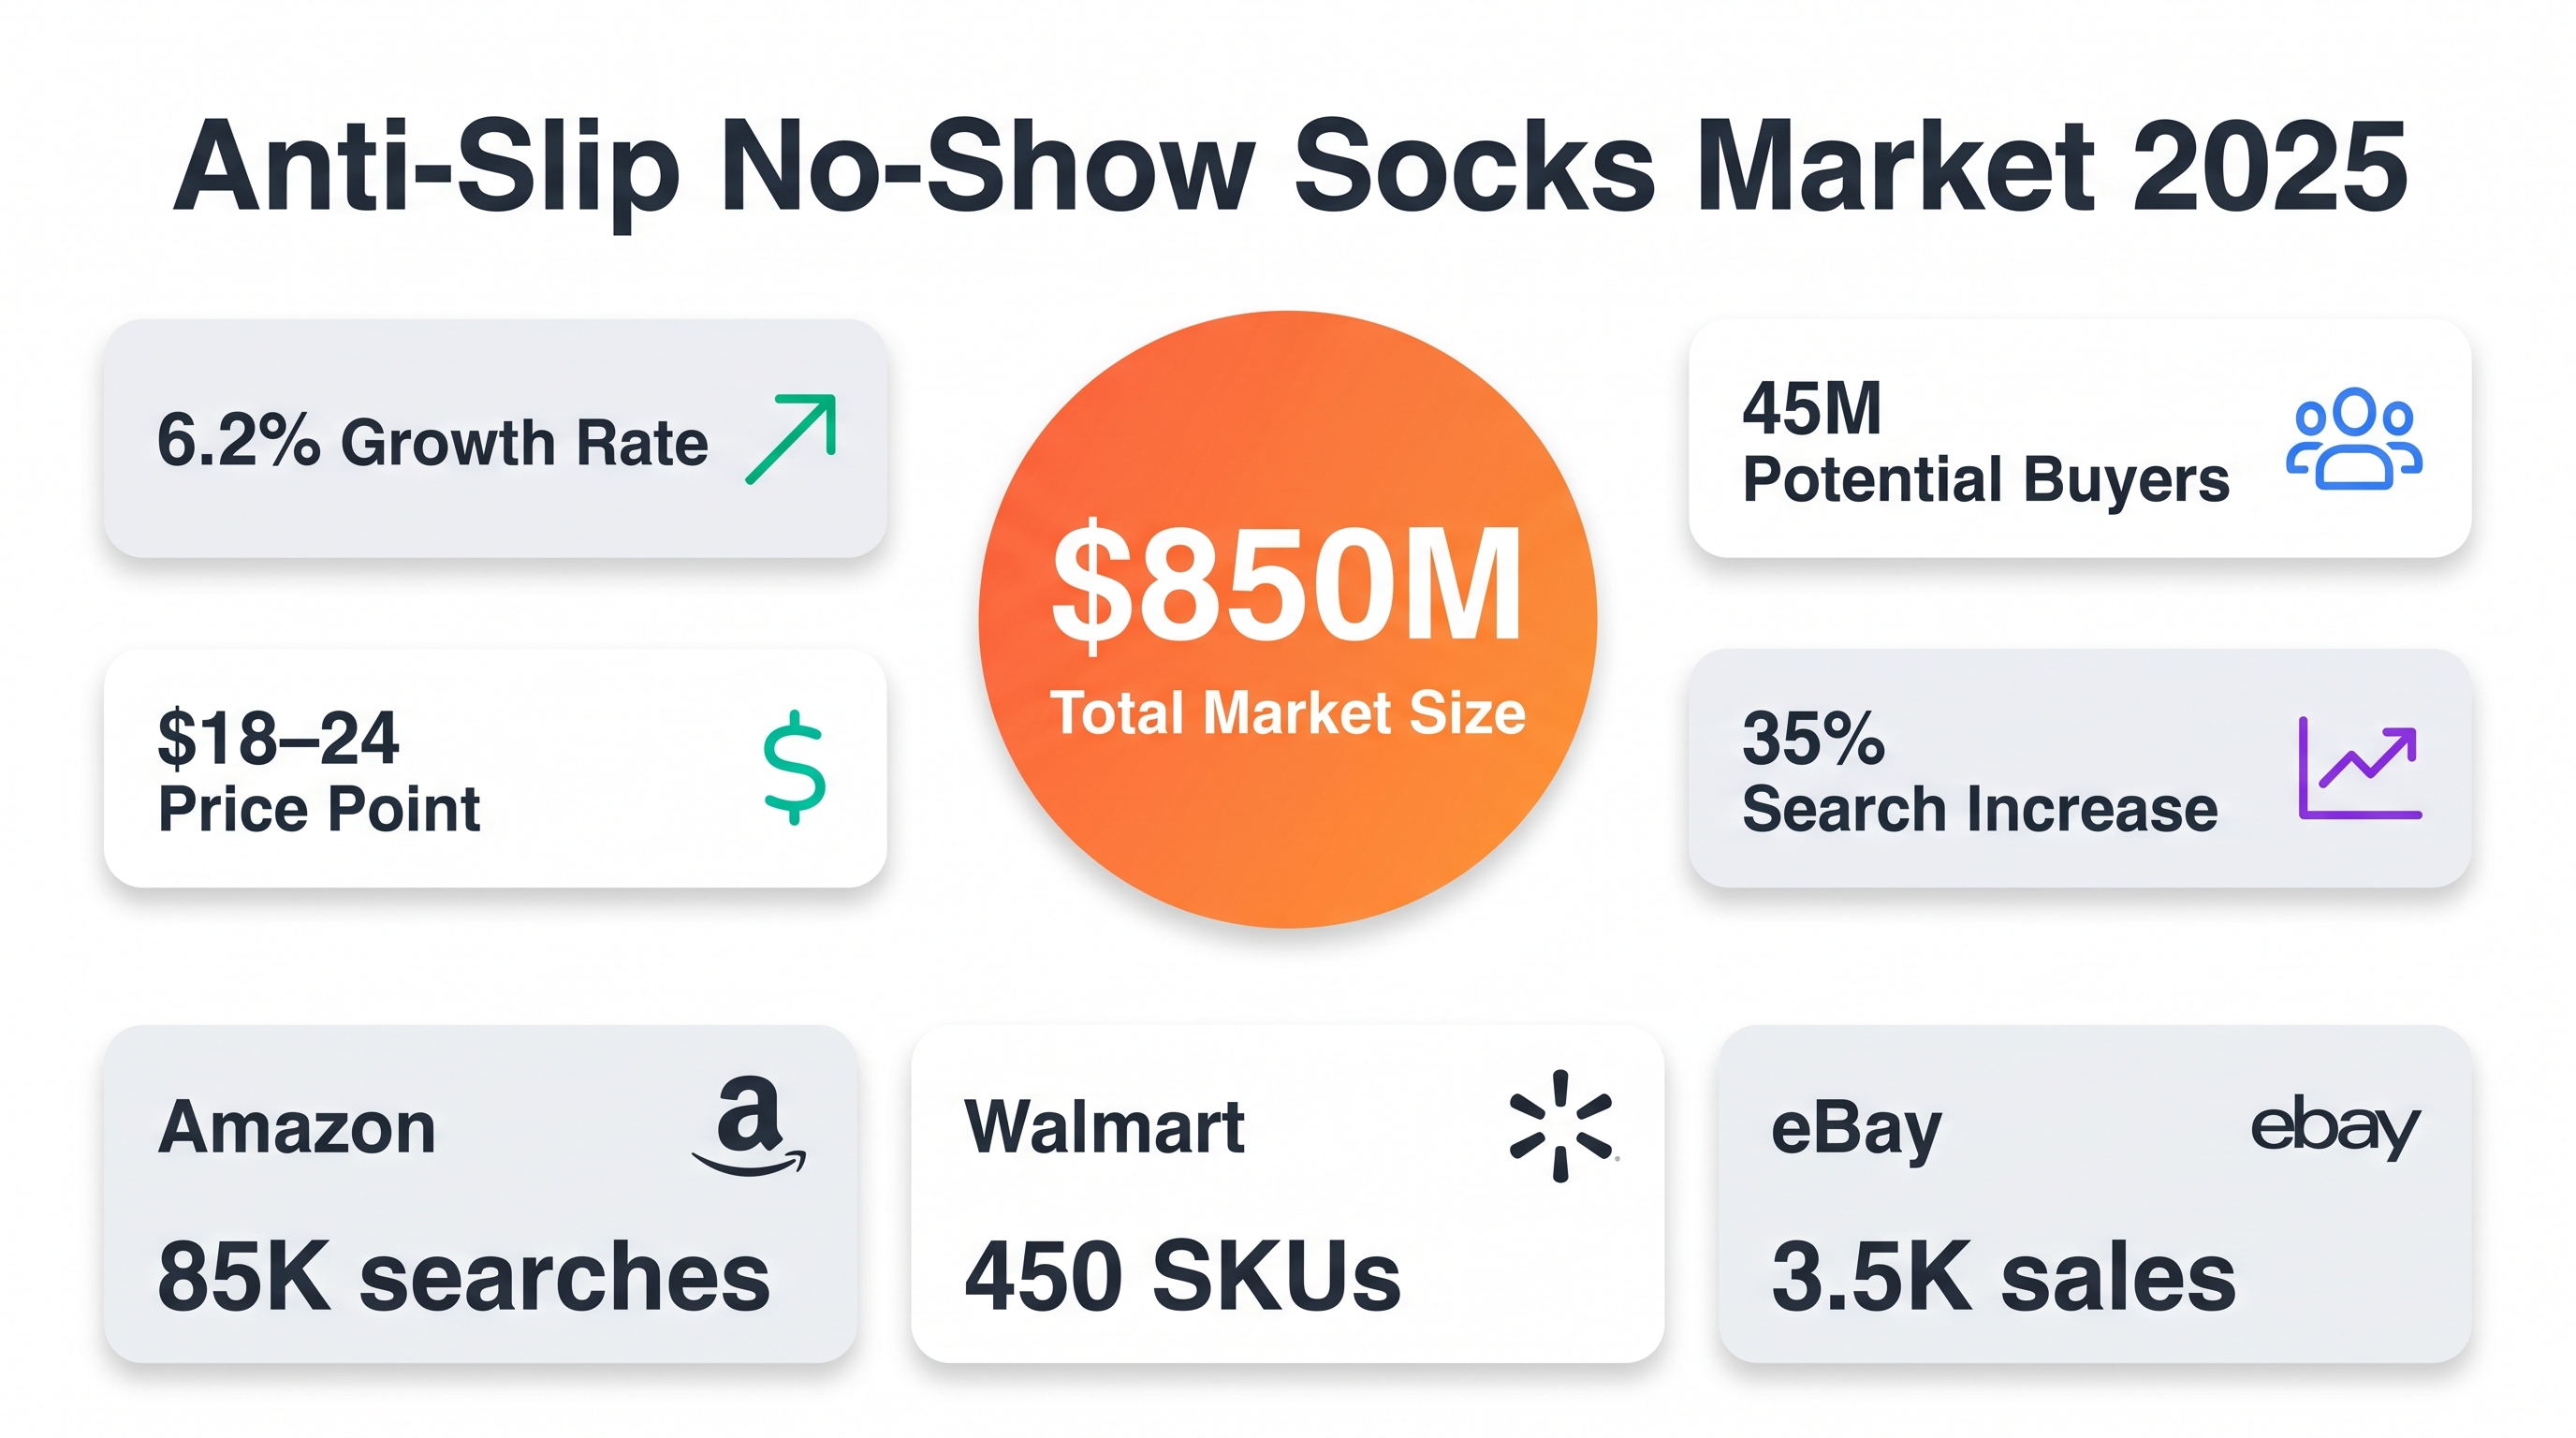Image resolution: width=2576 pixels, height=1438 pixels.
Task: Click the Total Market Size label
Action: tap(1287, 713)
